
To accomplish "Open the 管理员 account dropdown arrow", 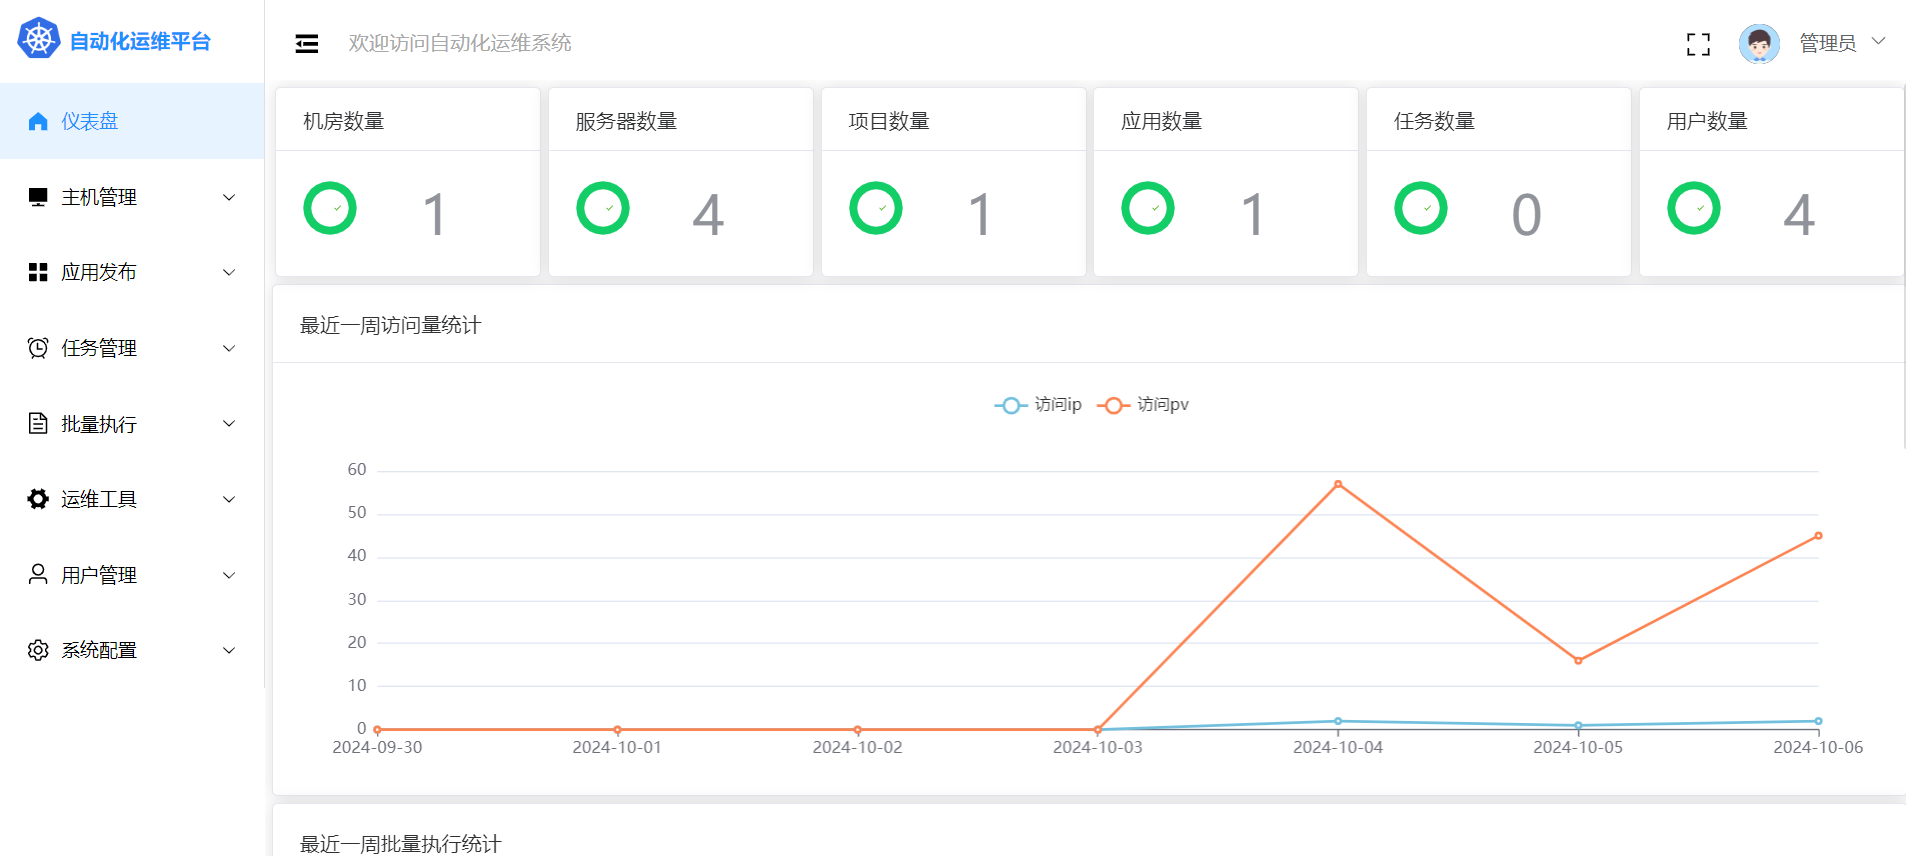I will point(1878,42).
